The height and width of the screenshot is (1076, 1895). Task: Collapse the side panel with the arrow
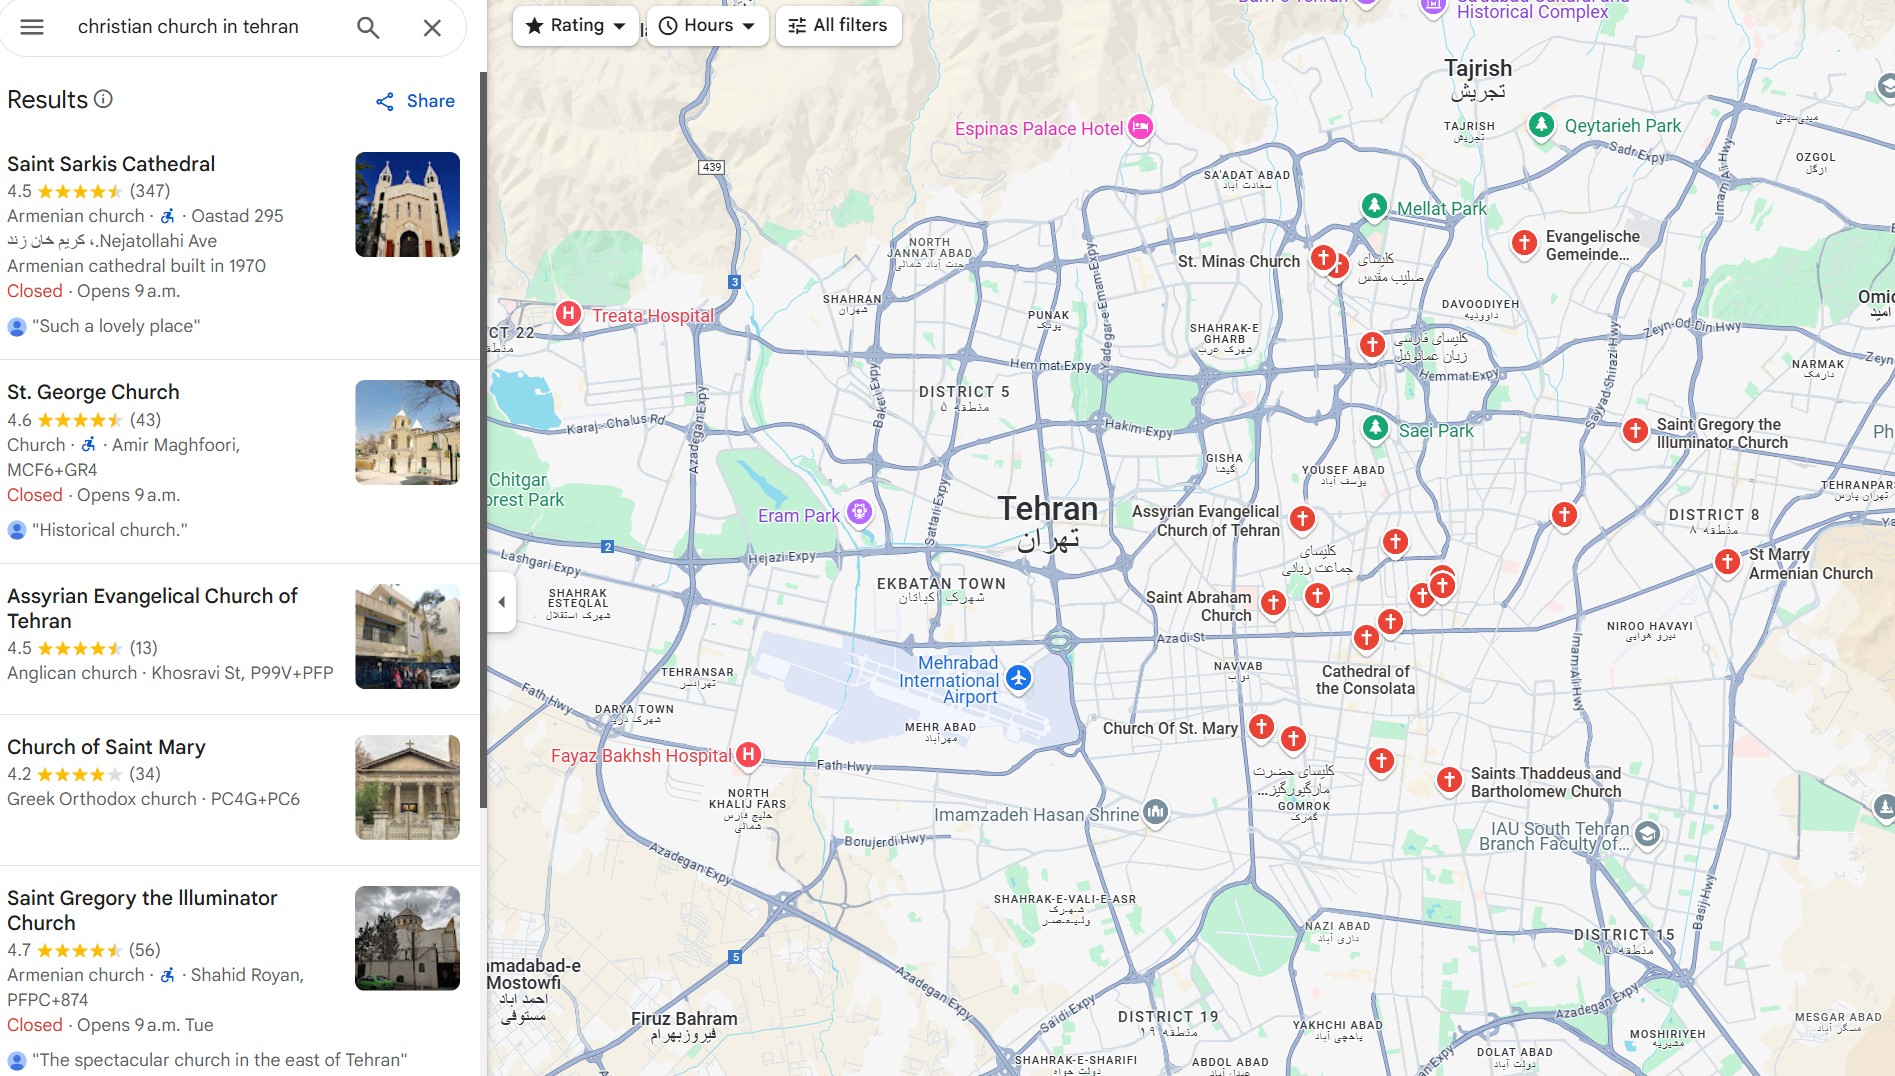click(x=502, y=602)
